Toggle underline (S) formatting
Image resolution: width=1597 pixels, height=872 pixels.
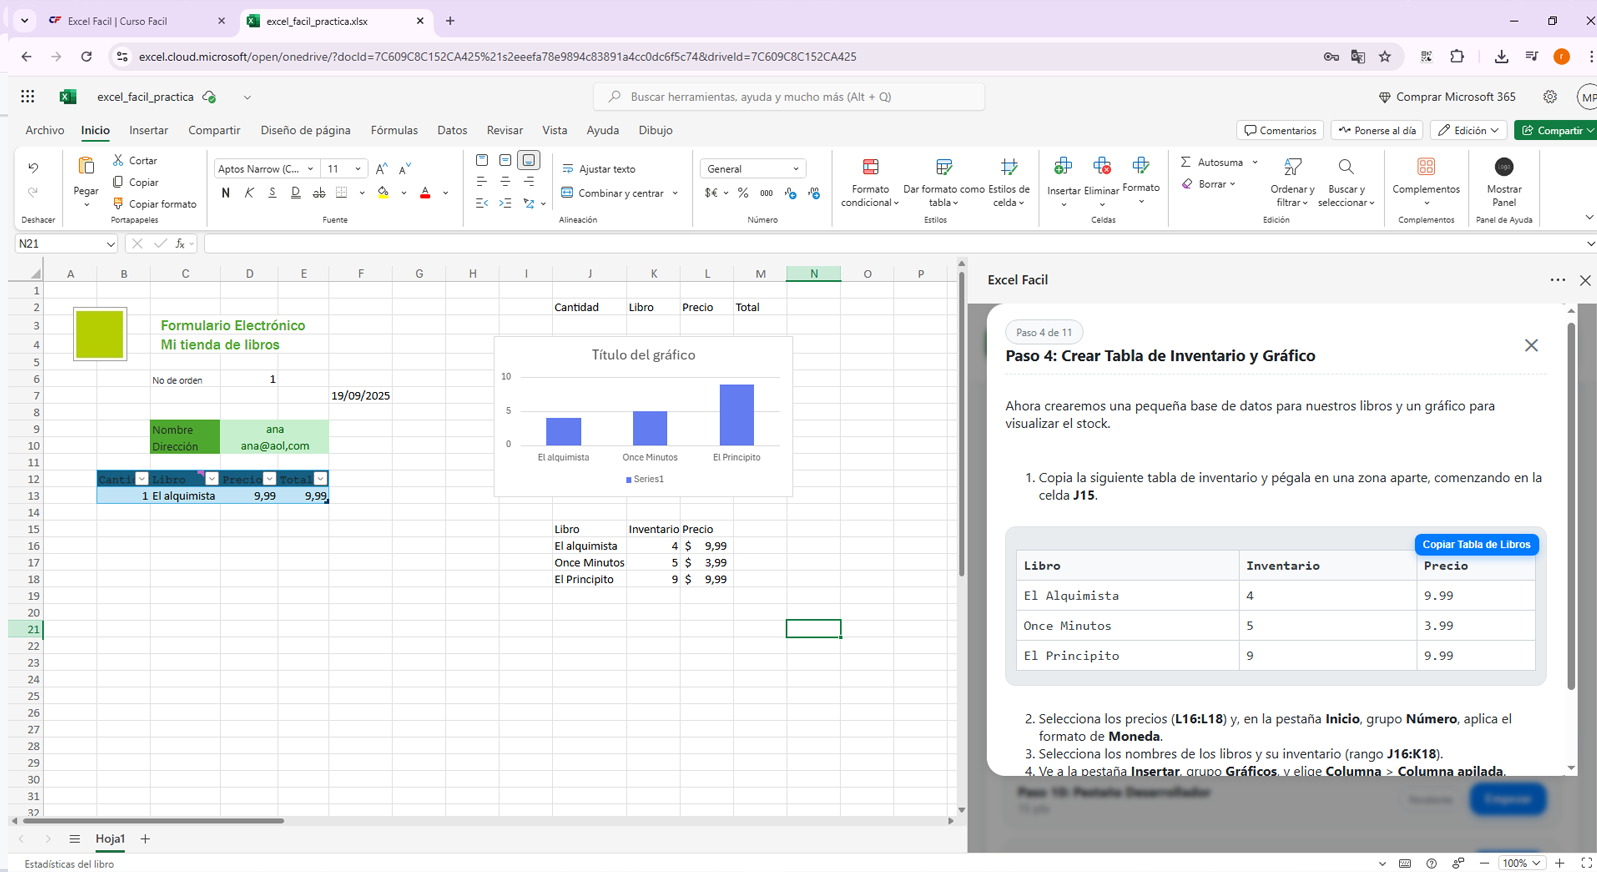[272, 193]
